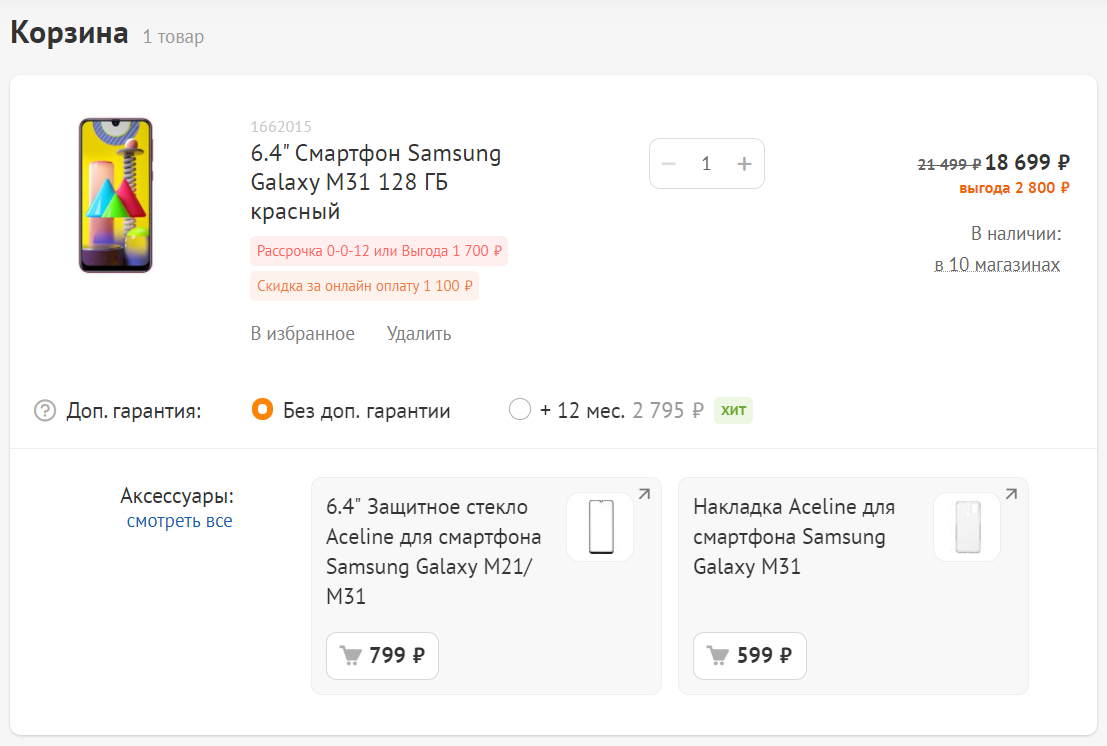
Task: Click the protective glass thumbnail image
Action: pos(600,527)
